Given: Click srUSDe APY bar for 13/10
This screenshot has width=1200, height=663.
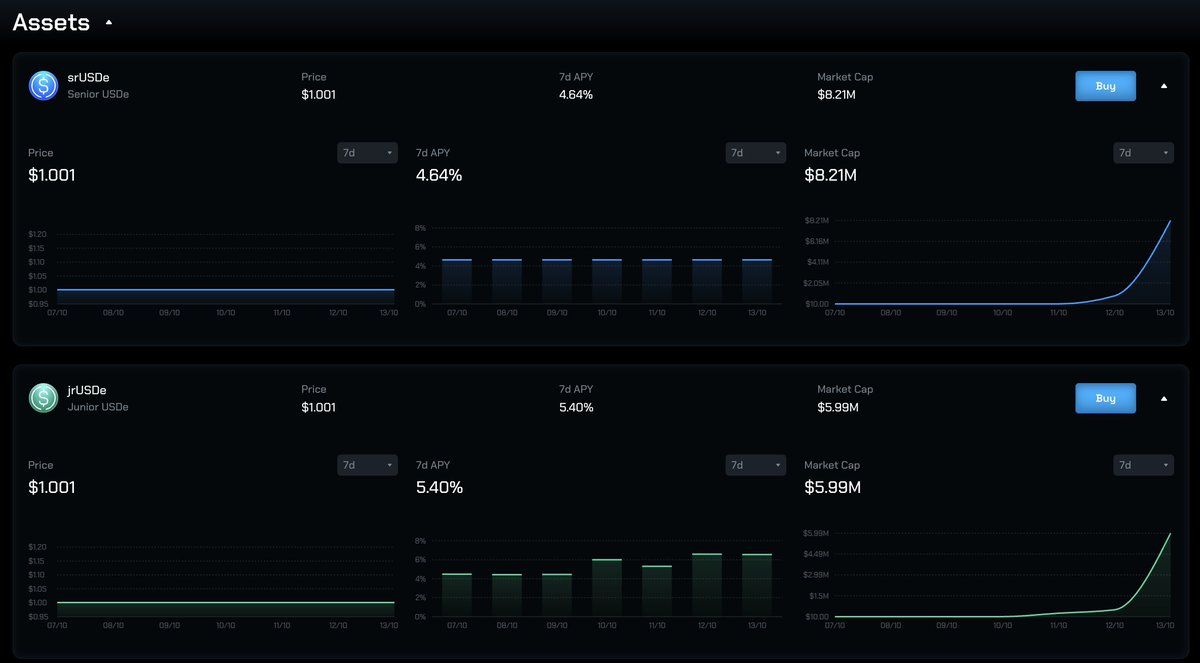Looking at the screenshot, I should tap(757, 281).
